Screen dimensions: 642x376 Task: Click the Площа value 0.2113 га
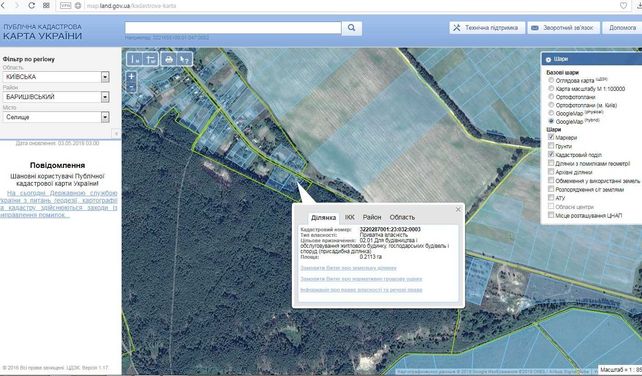pos(371,257)
